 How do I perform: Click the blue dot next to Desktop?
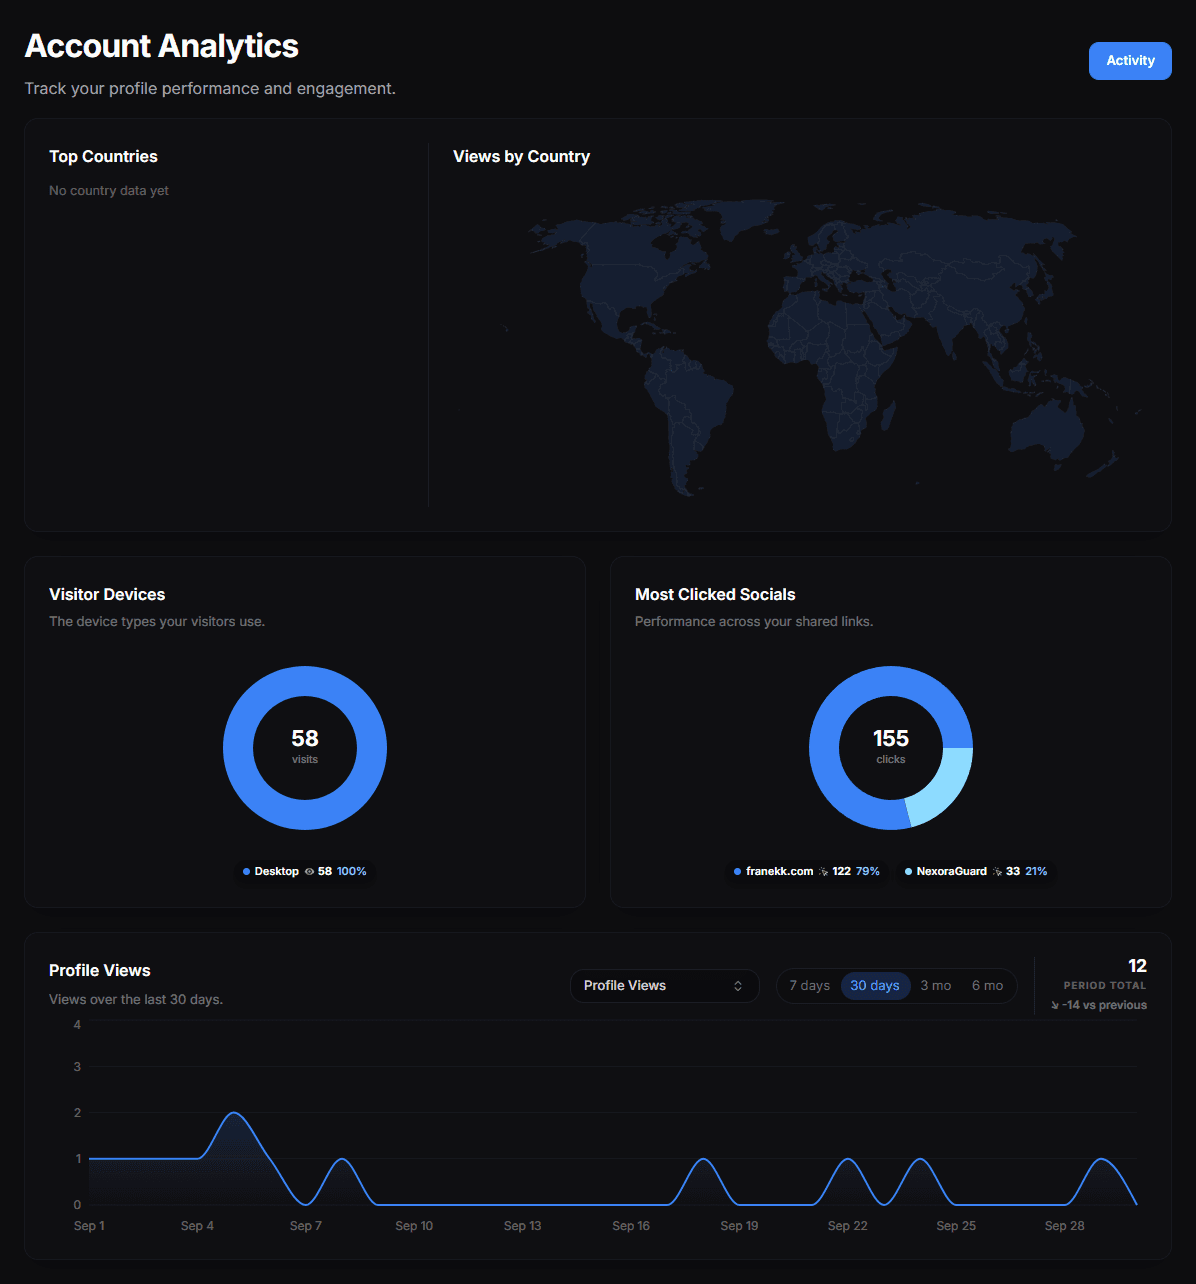[246, 872]
